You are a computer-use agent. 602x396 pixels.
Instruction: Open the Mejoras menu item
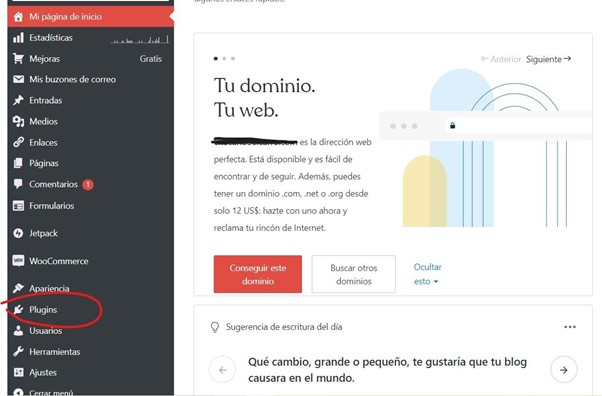[91, 58]
